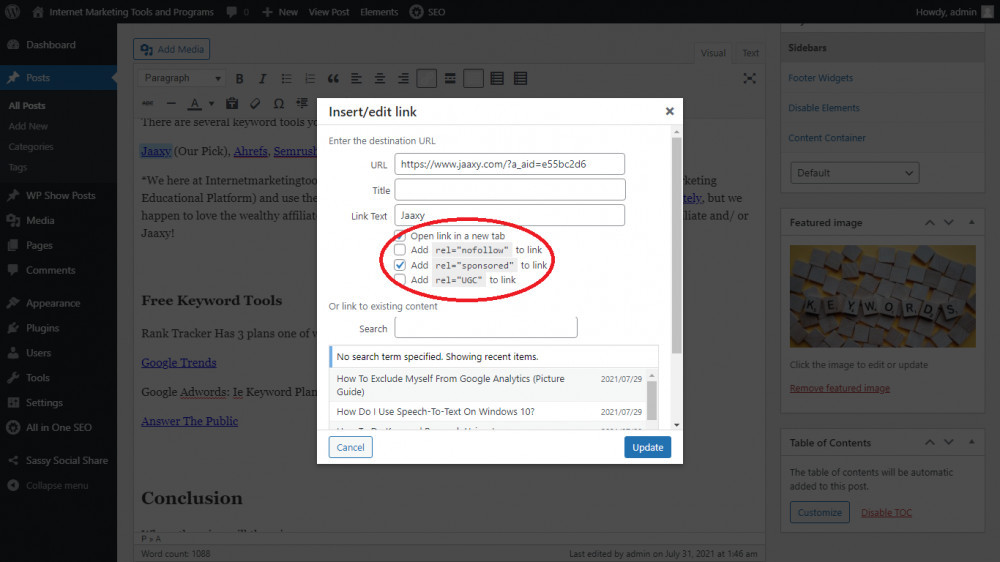1000x562 pixels.
Task: Click the outdent toolbar icon
Action: pyautogui.click(x=302, y=103)
